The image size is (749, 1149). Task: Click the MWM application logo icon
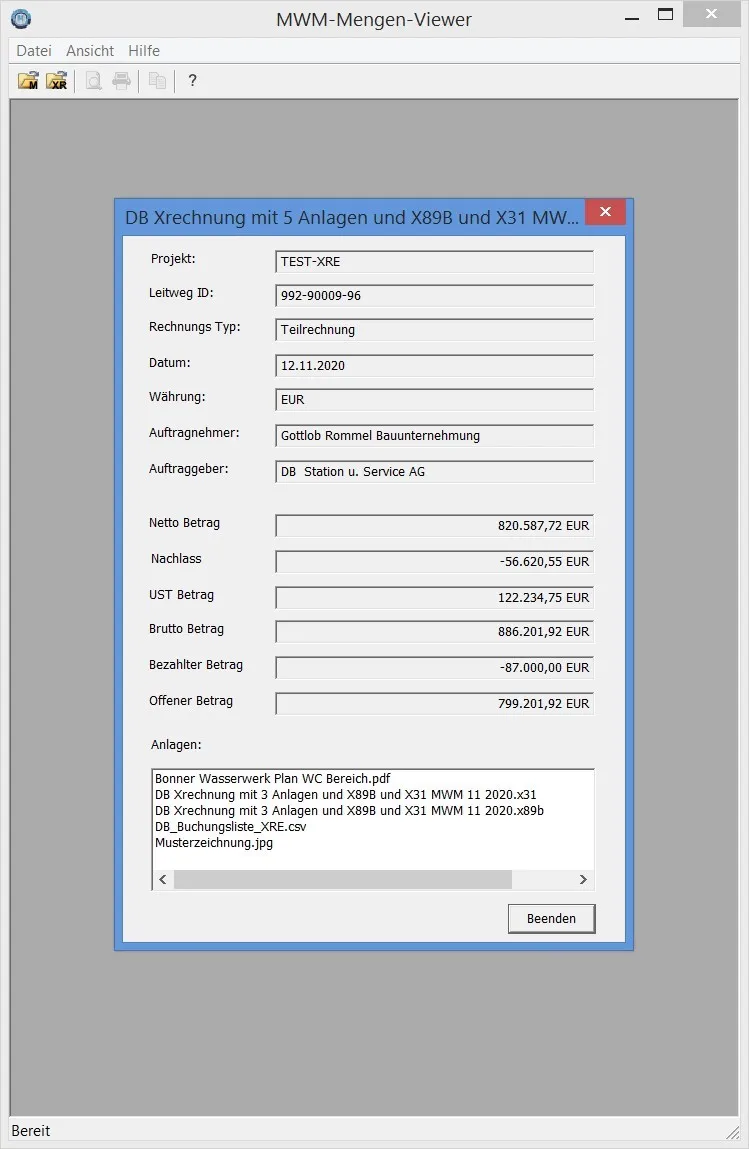pos(21,18)
